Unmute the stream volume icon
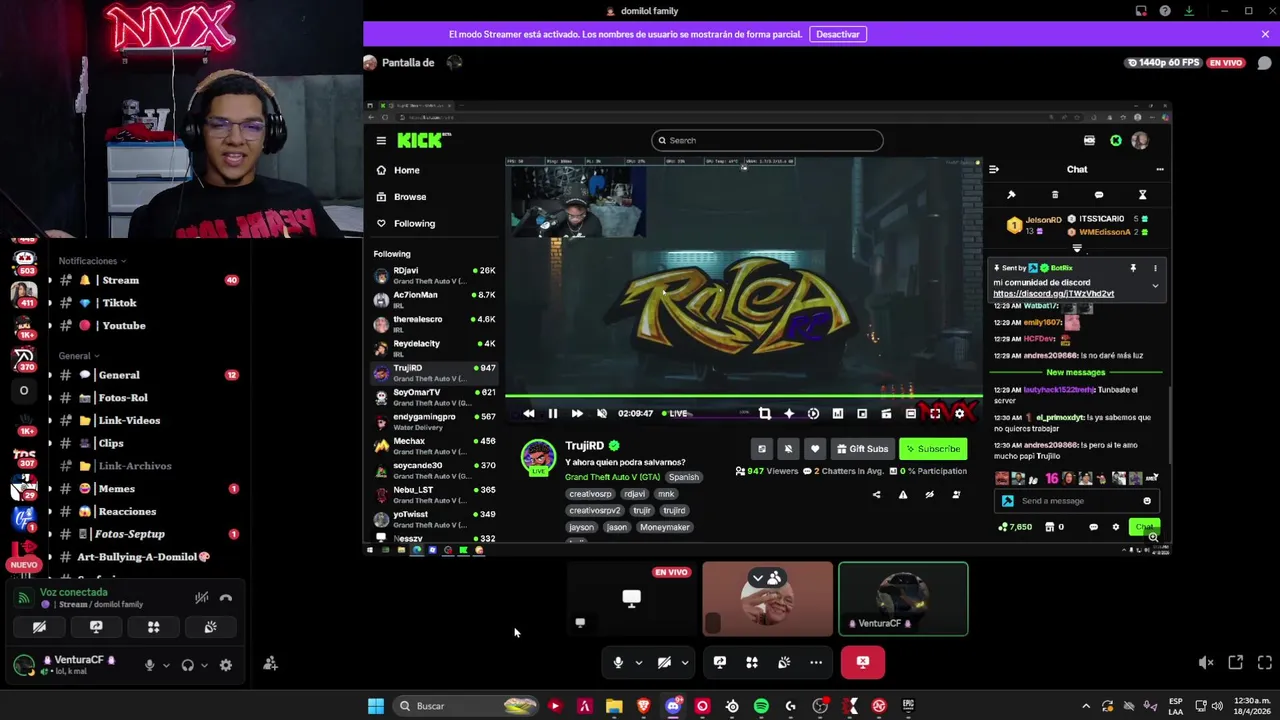The image size is (1280, 720). point(1206,662)
